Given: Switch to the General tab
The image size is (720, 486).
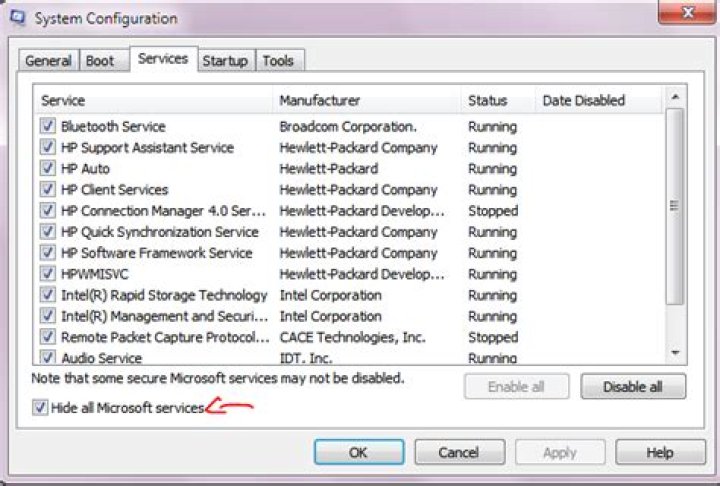Looking at the screenshot, I should click(x=48, y=61).
